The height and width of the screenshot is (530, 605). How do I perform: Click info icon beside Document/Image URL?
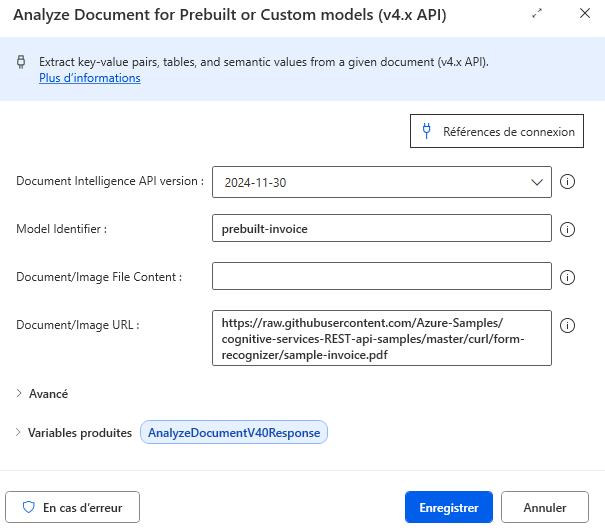coord(567,325)
